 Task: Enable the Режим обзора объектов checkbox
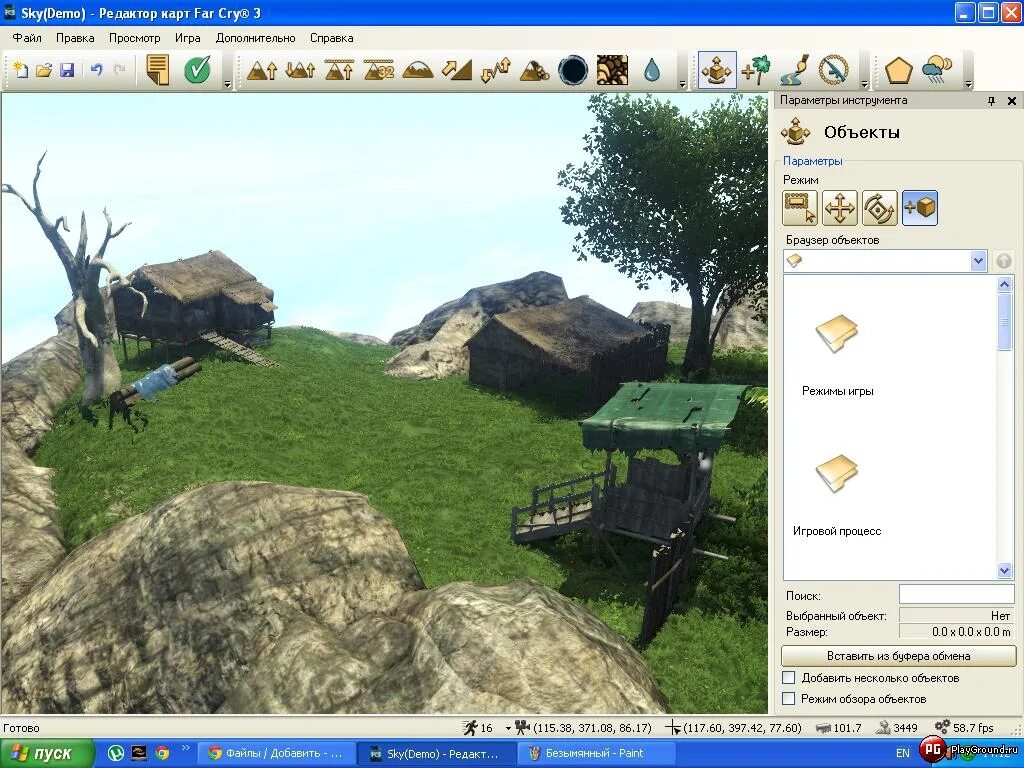789,698
